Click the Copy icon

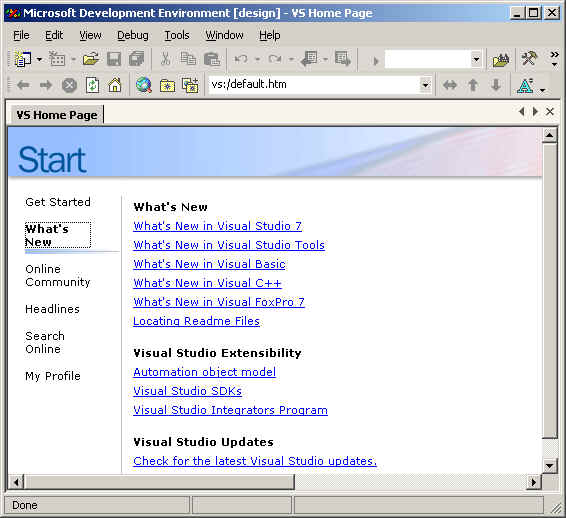pyautogui.click(x=188, y=59)
